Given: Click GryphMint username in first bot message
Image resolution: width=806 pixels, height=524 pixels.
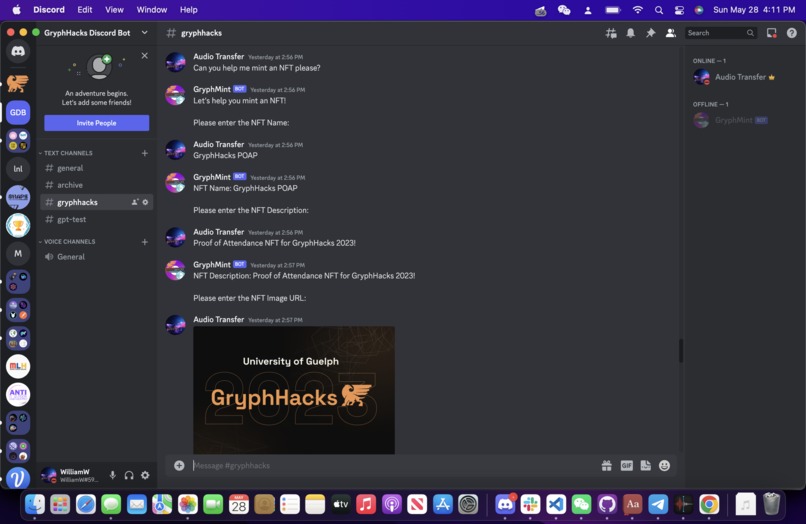Looking at the screenshot, I should [x=212, y=89].
